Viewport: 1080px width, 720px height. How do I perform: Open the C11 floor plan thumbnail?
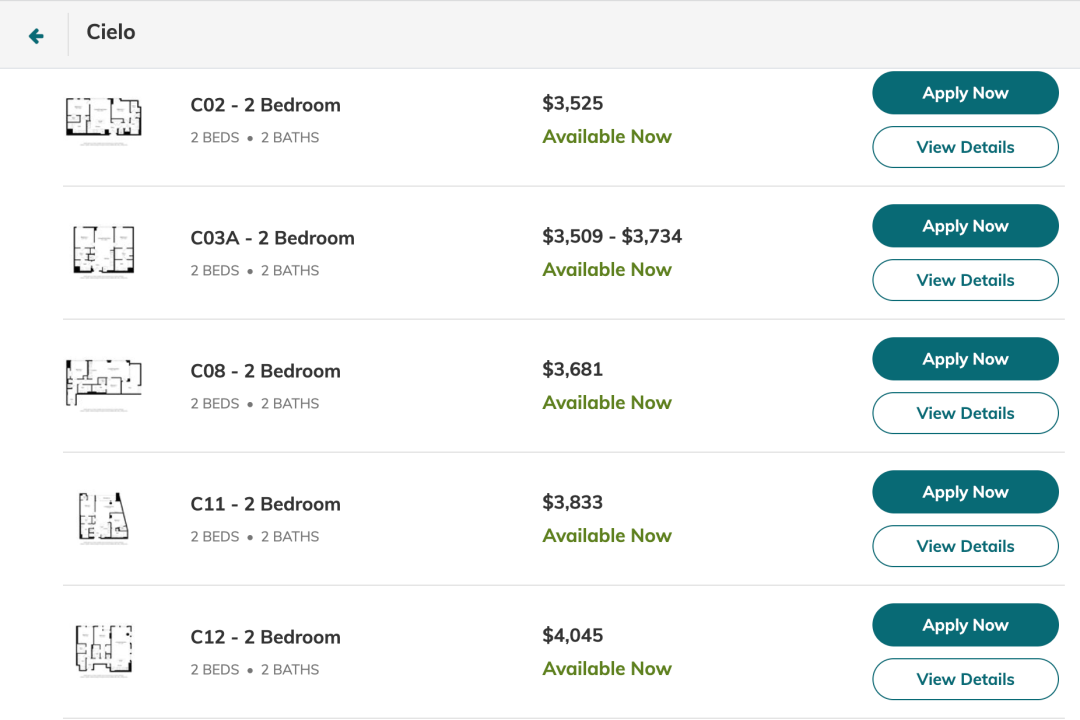pos(103,518)
